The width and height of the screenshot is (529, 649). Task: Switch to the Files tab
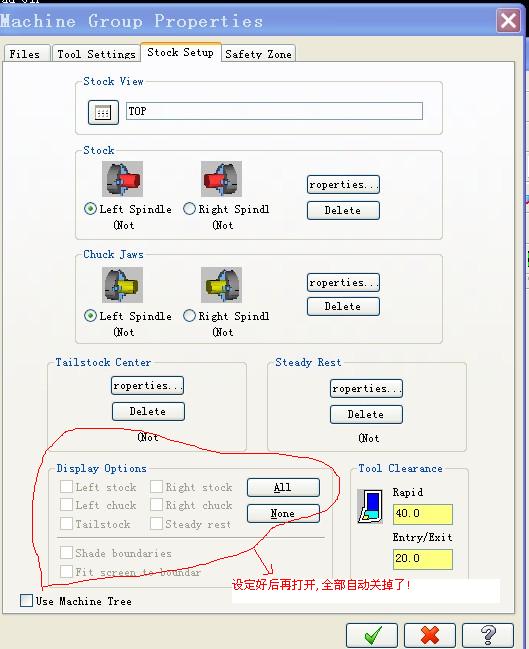(x=25, y=54)
